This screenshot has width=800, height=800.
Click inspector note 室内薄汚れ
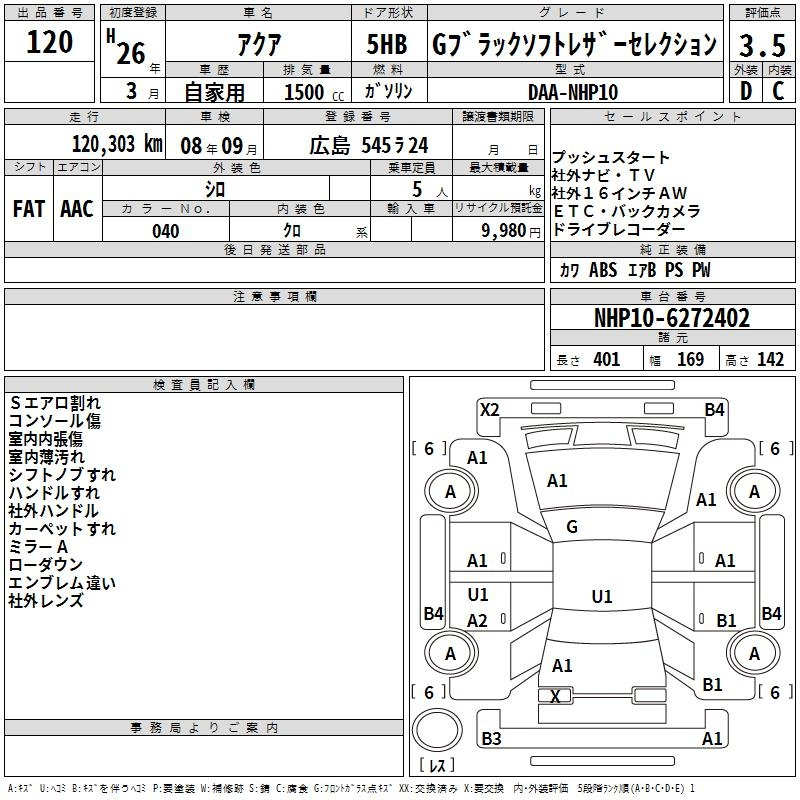pyautogui.click(x=46, y=457)
